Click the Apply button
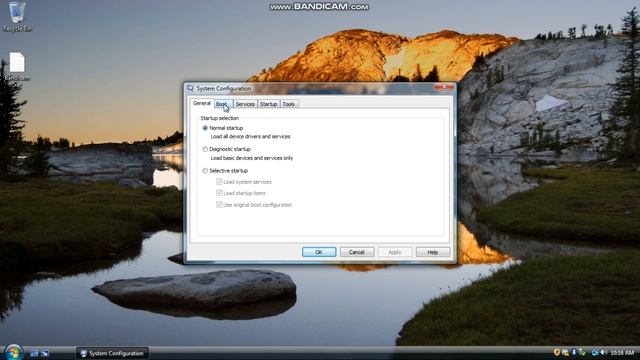This screenshot has width=640, height=360. coord(395,252)
